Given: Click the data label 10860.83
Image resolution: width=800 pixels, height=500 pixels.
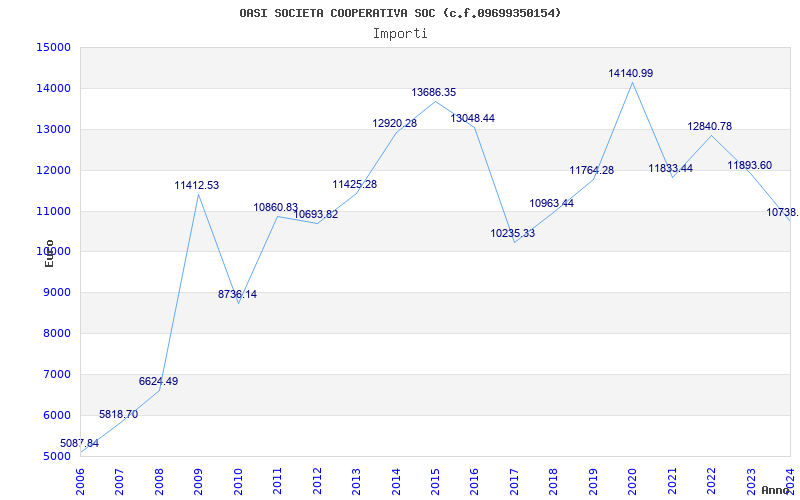Looking at the screenshot, I should tap(276, 207).
